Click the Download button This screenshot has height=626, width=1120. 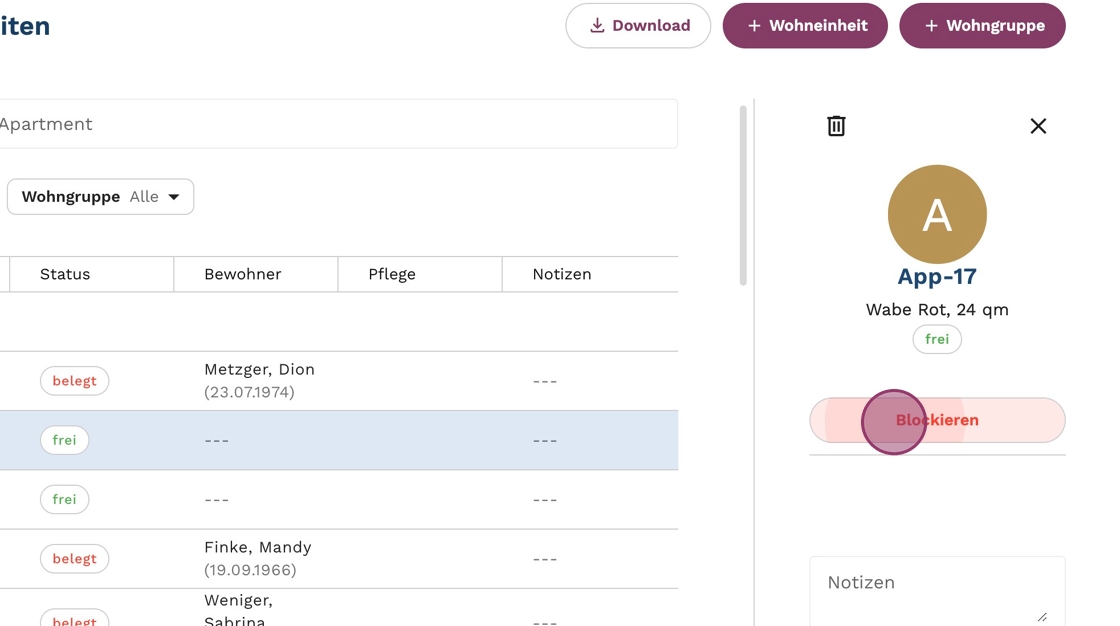(x=638, y=26)
